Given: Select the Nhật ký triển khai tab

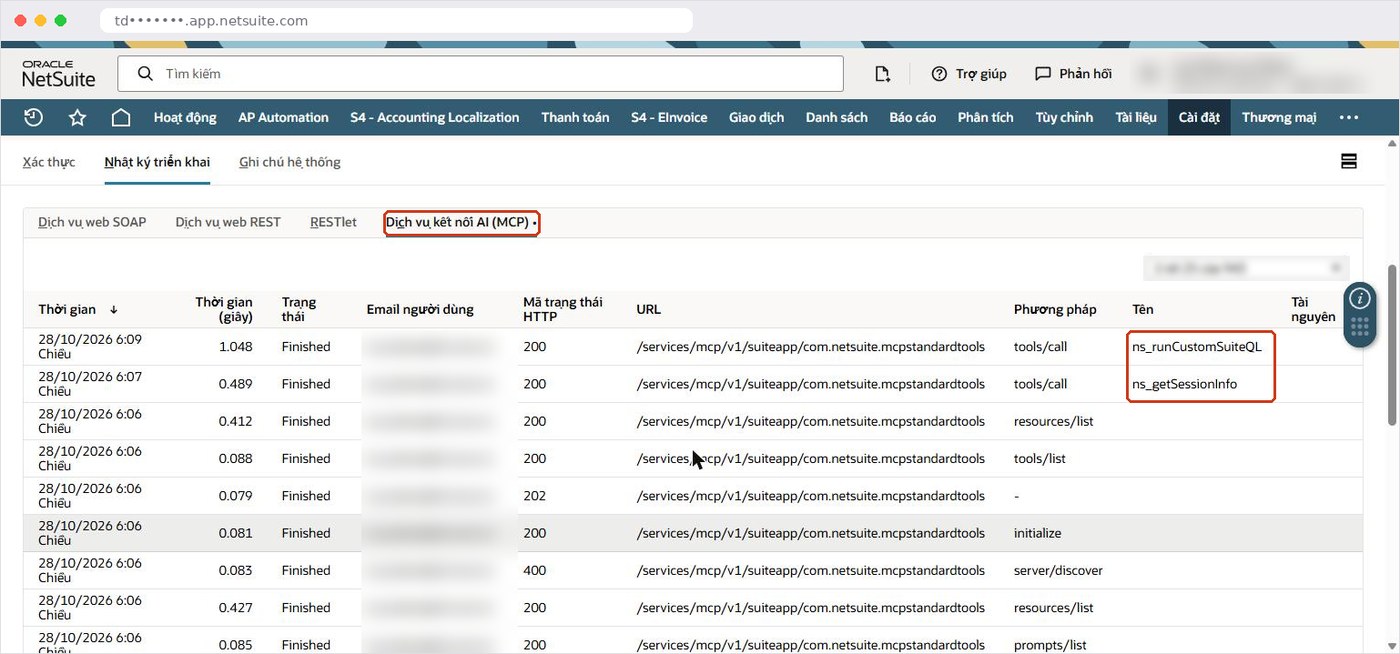Looking at the screenshot, I should [157, 162].
